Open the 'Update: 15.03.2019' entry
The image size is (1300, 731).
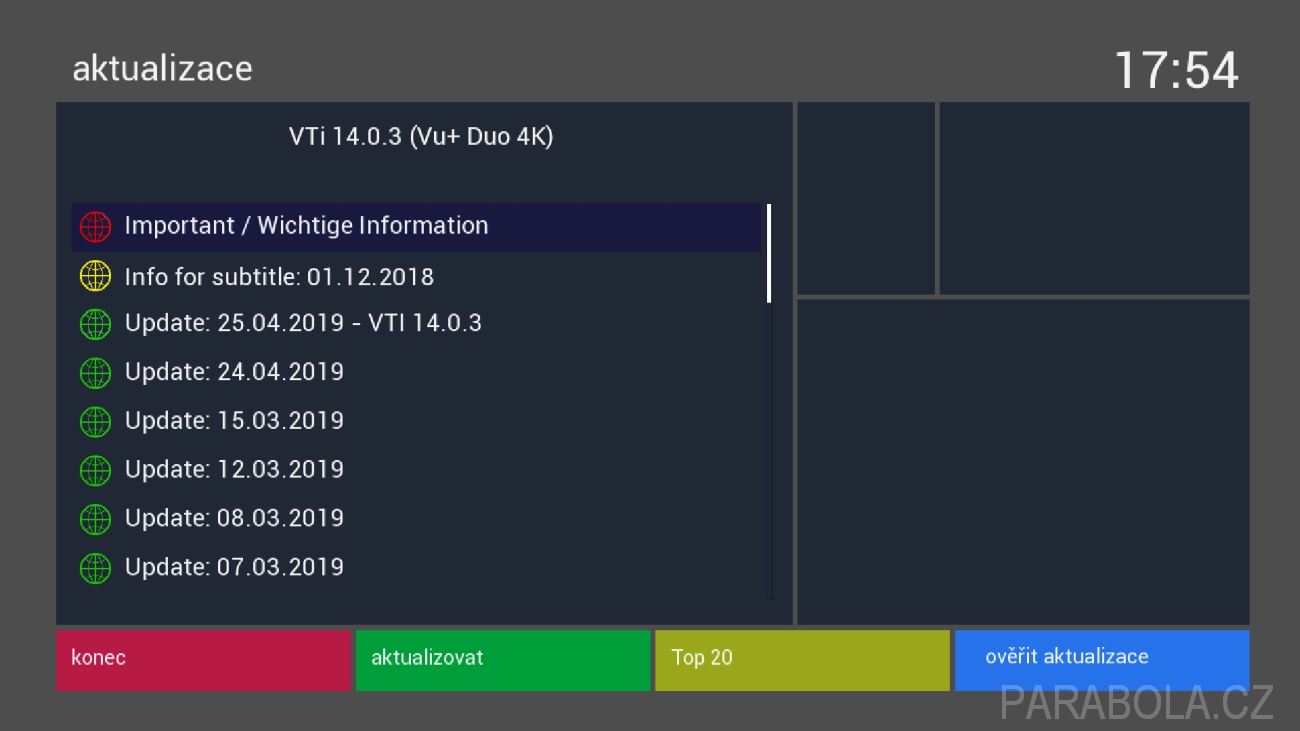pyautogui.click(x=417, y=422)
